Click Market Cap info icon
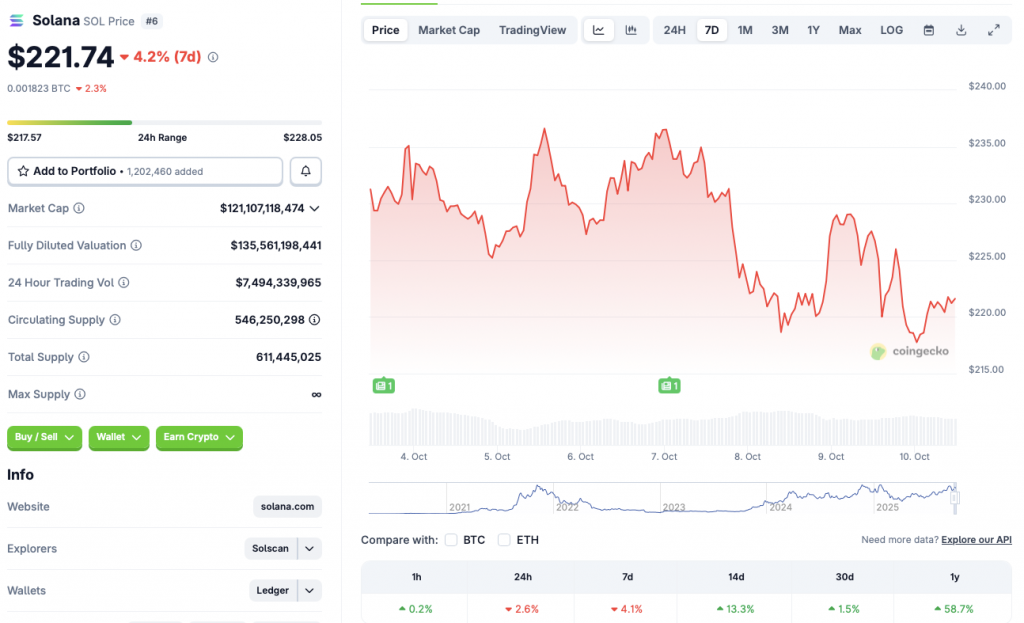This screenshot has height=623, width=1024. coord(79,208)
